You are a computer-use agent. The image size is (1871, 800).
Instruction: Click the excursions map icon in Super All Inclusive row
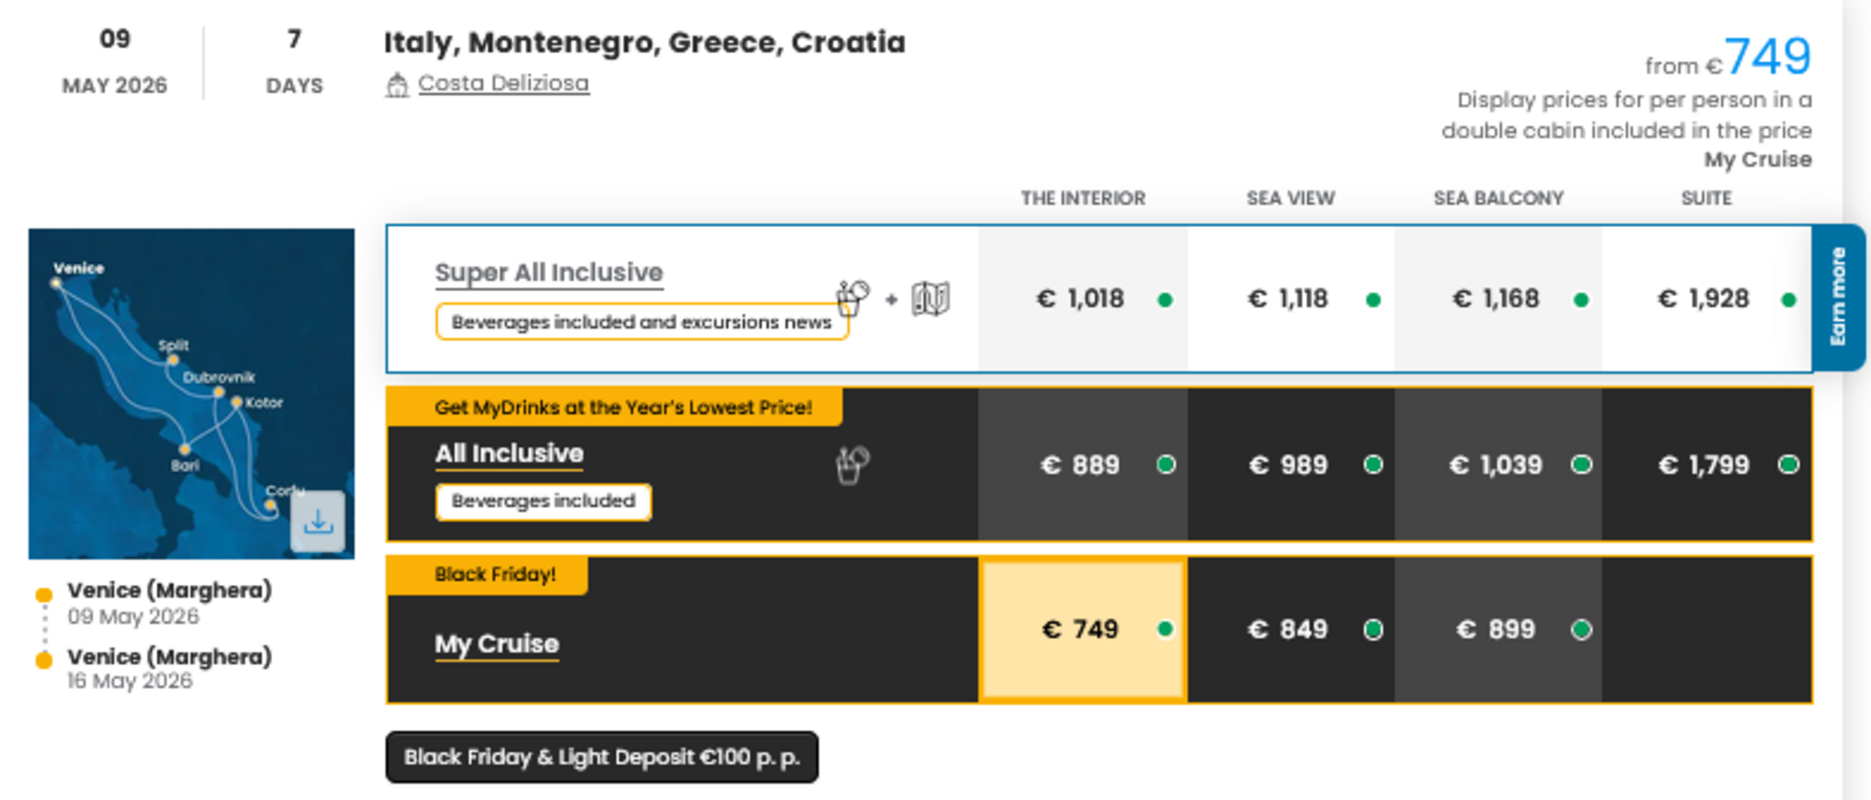(930, 297)
